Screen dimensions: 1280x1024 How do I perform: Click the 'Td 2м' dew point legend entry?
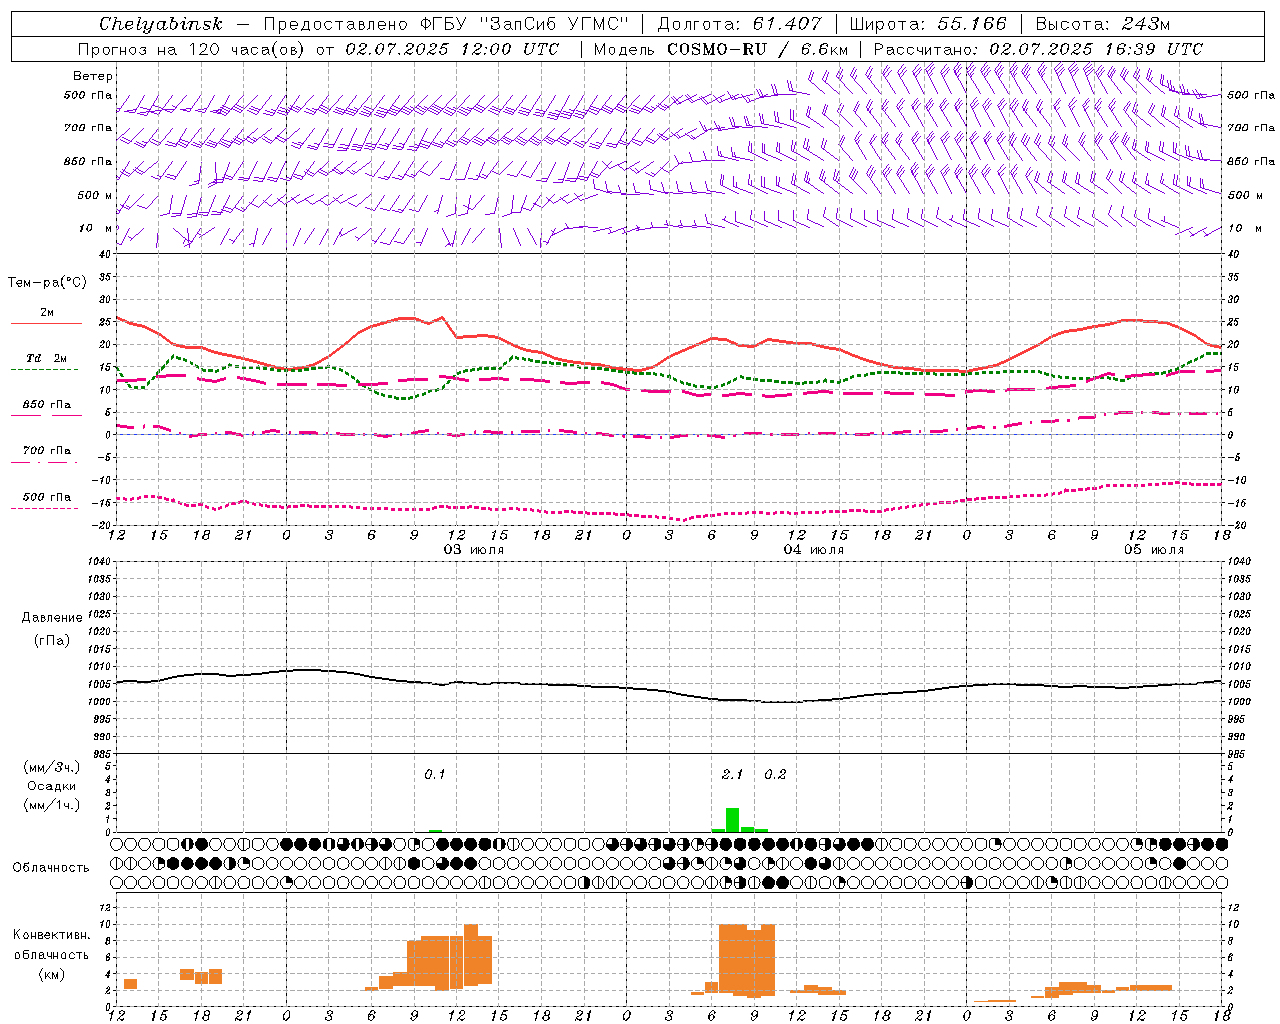[x=47, y=358]
